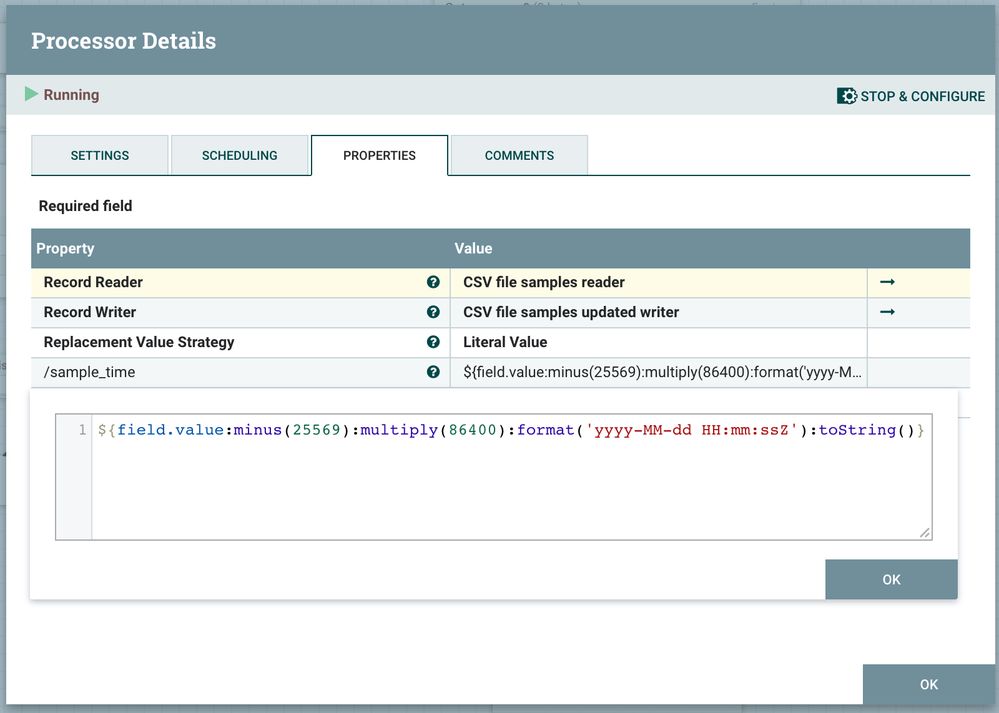Viewport: 999px width, 713px height.
Task: Go to the CSV reader service arrow
Action: [887, 283]
